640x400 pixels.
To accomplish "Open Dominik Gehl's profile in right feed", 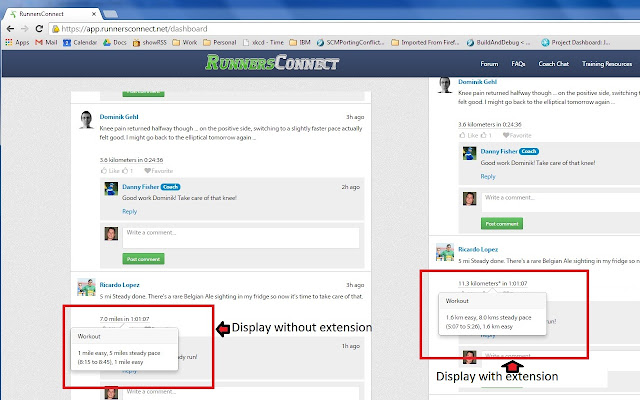I will tap(477, 82).
